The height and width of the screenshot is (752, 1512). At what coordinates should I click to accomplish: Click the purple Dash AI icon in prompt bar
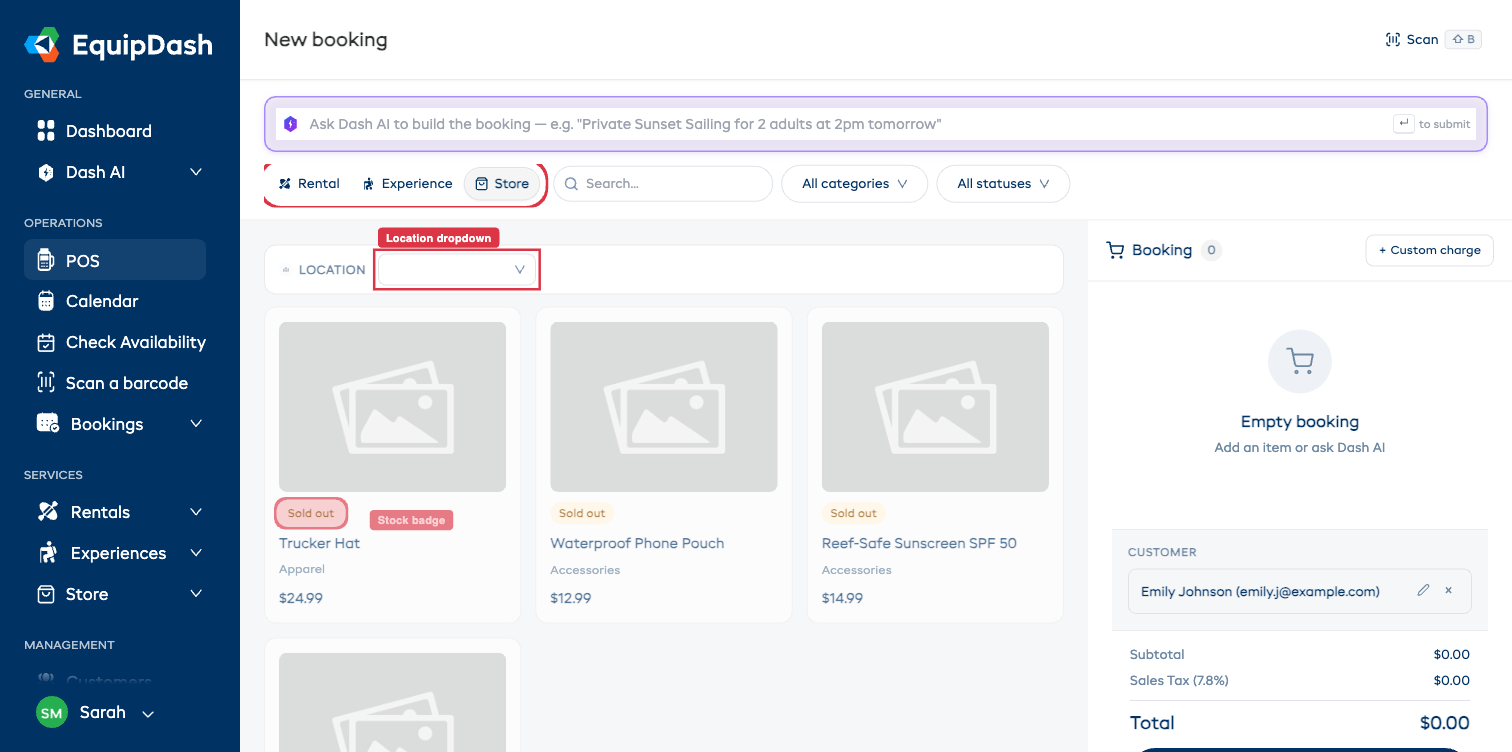point(290,124)
